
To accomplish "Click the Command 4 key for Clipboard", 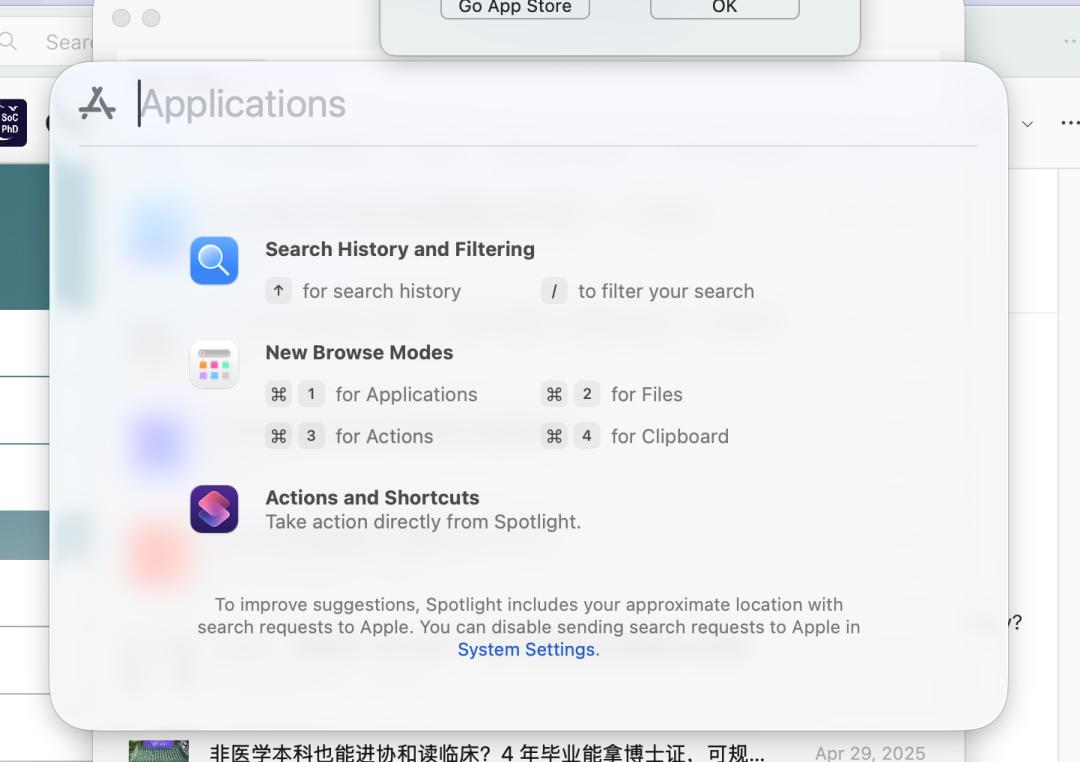I will click(x=570, y=436).
